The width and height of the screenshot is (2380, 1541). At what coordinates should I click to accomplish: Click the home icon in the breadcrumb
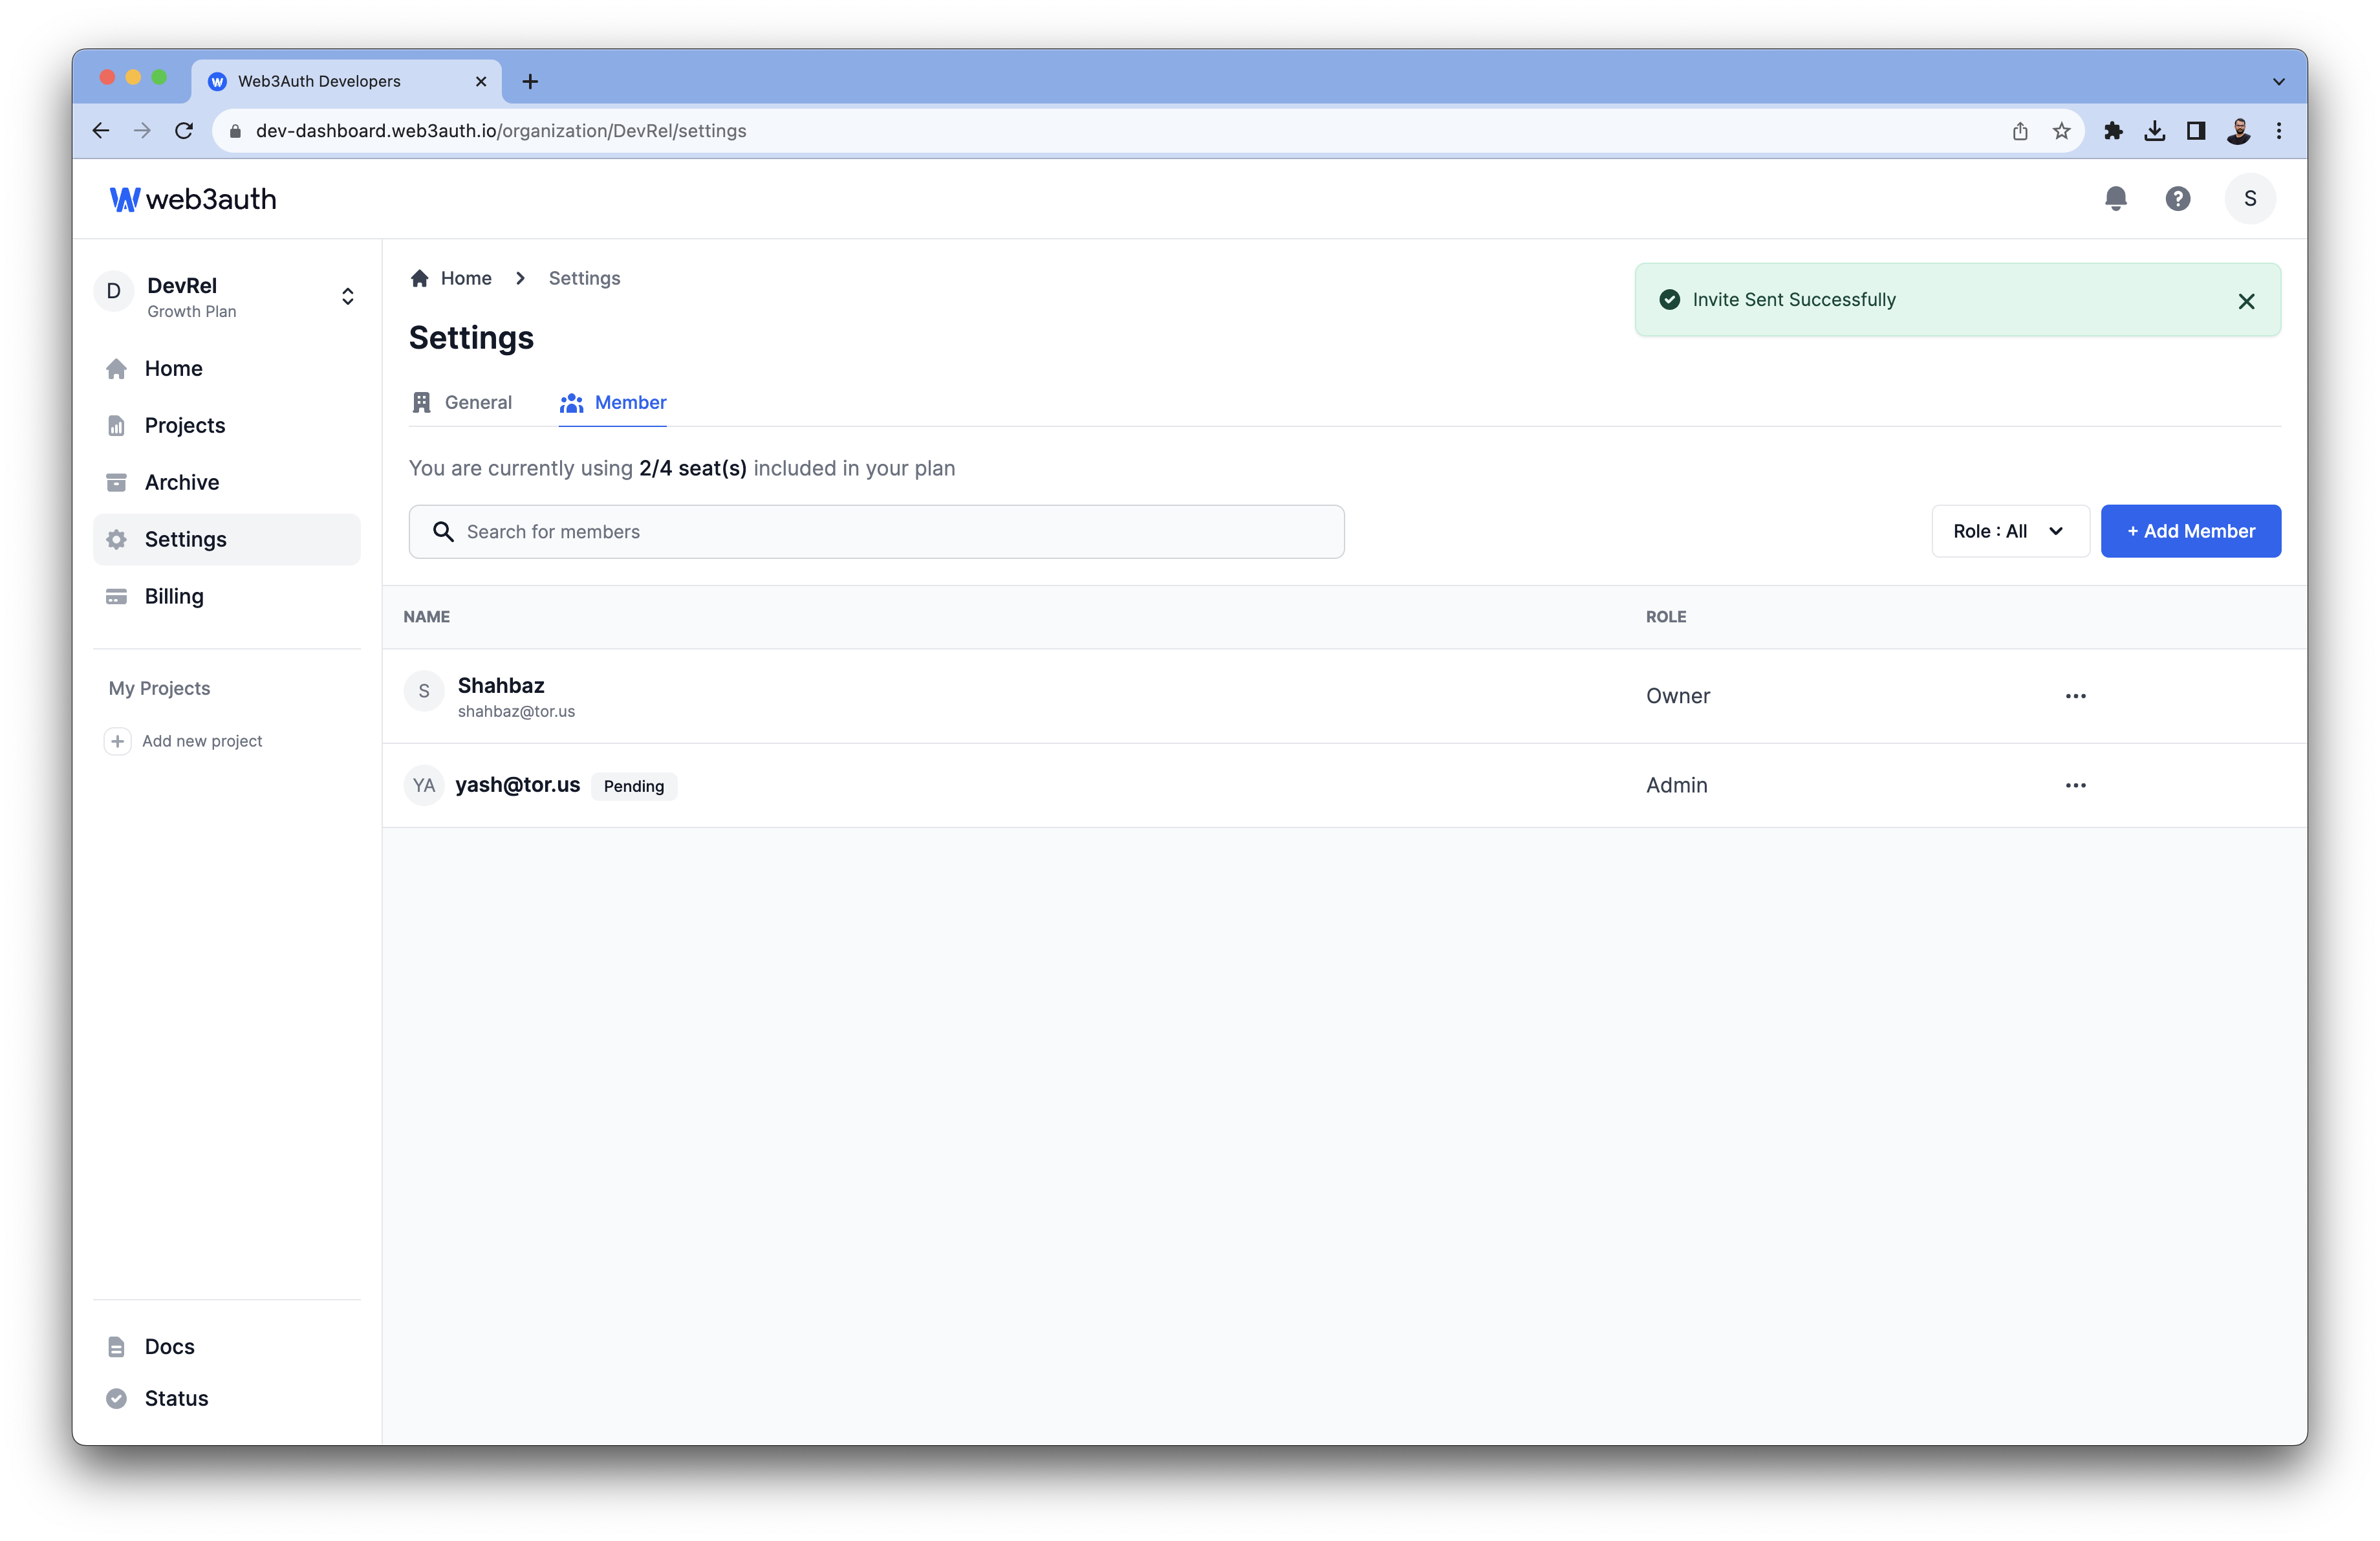point(419,278)
